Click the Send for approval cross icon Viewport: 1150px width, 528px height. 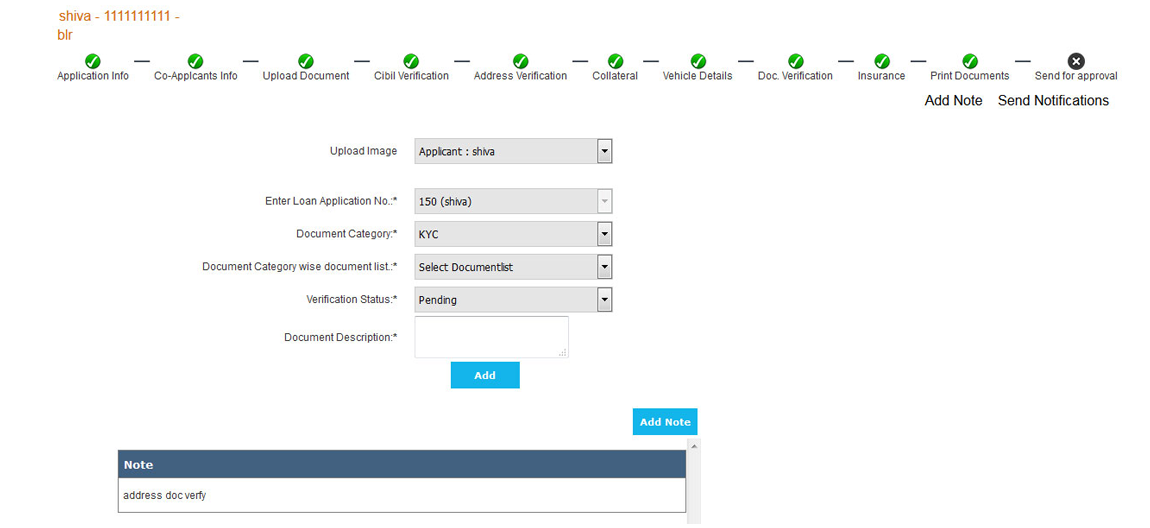(x=1076, y=61)
